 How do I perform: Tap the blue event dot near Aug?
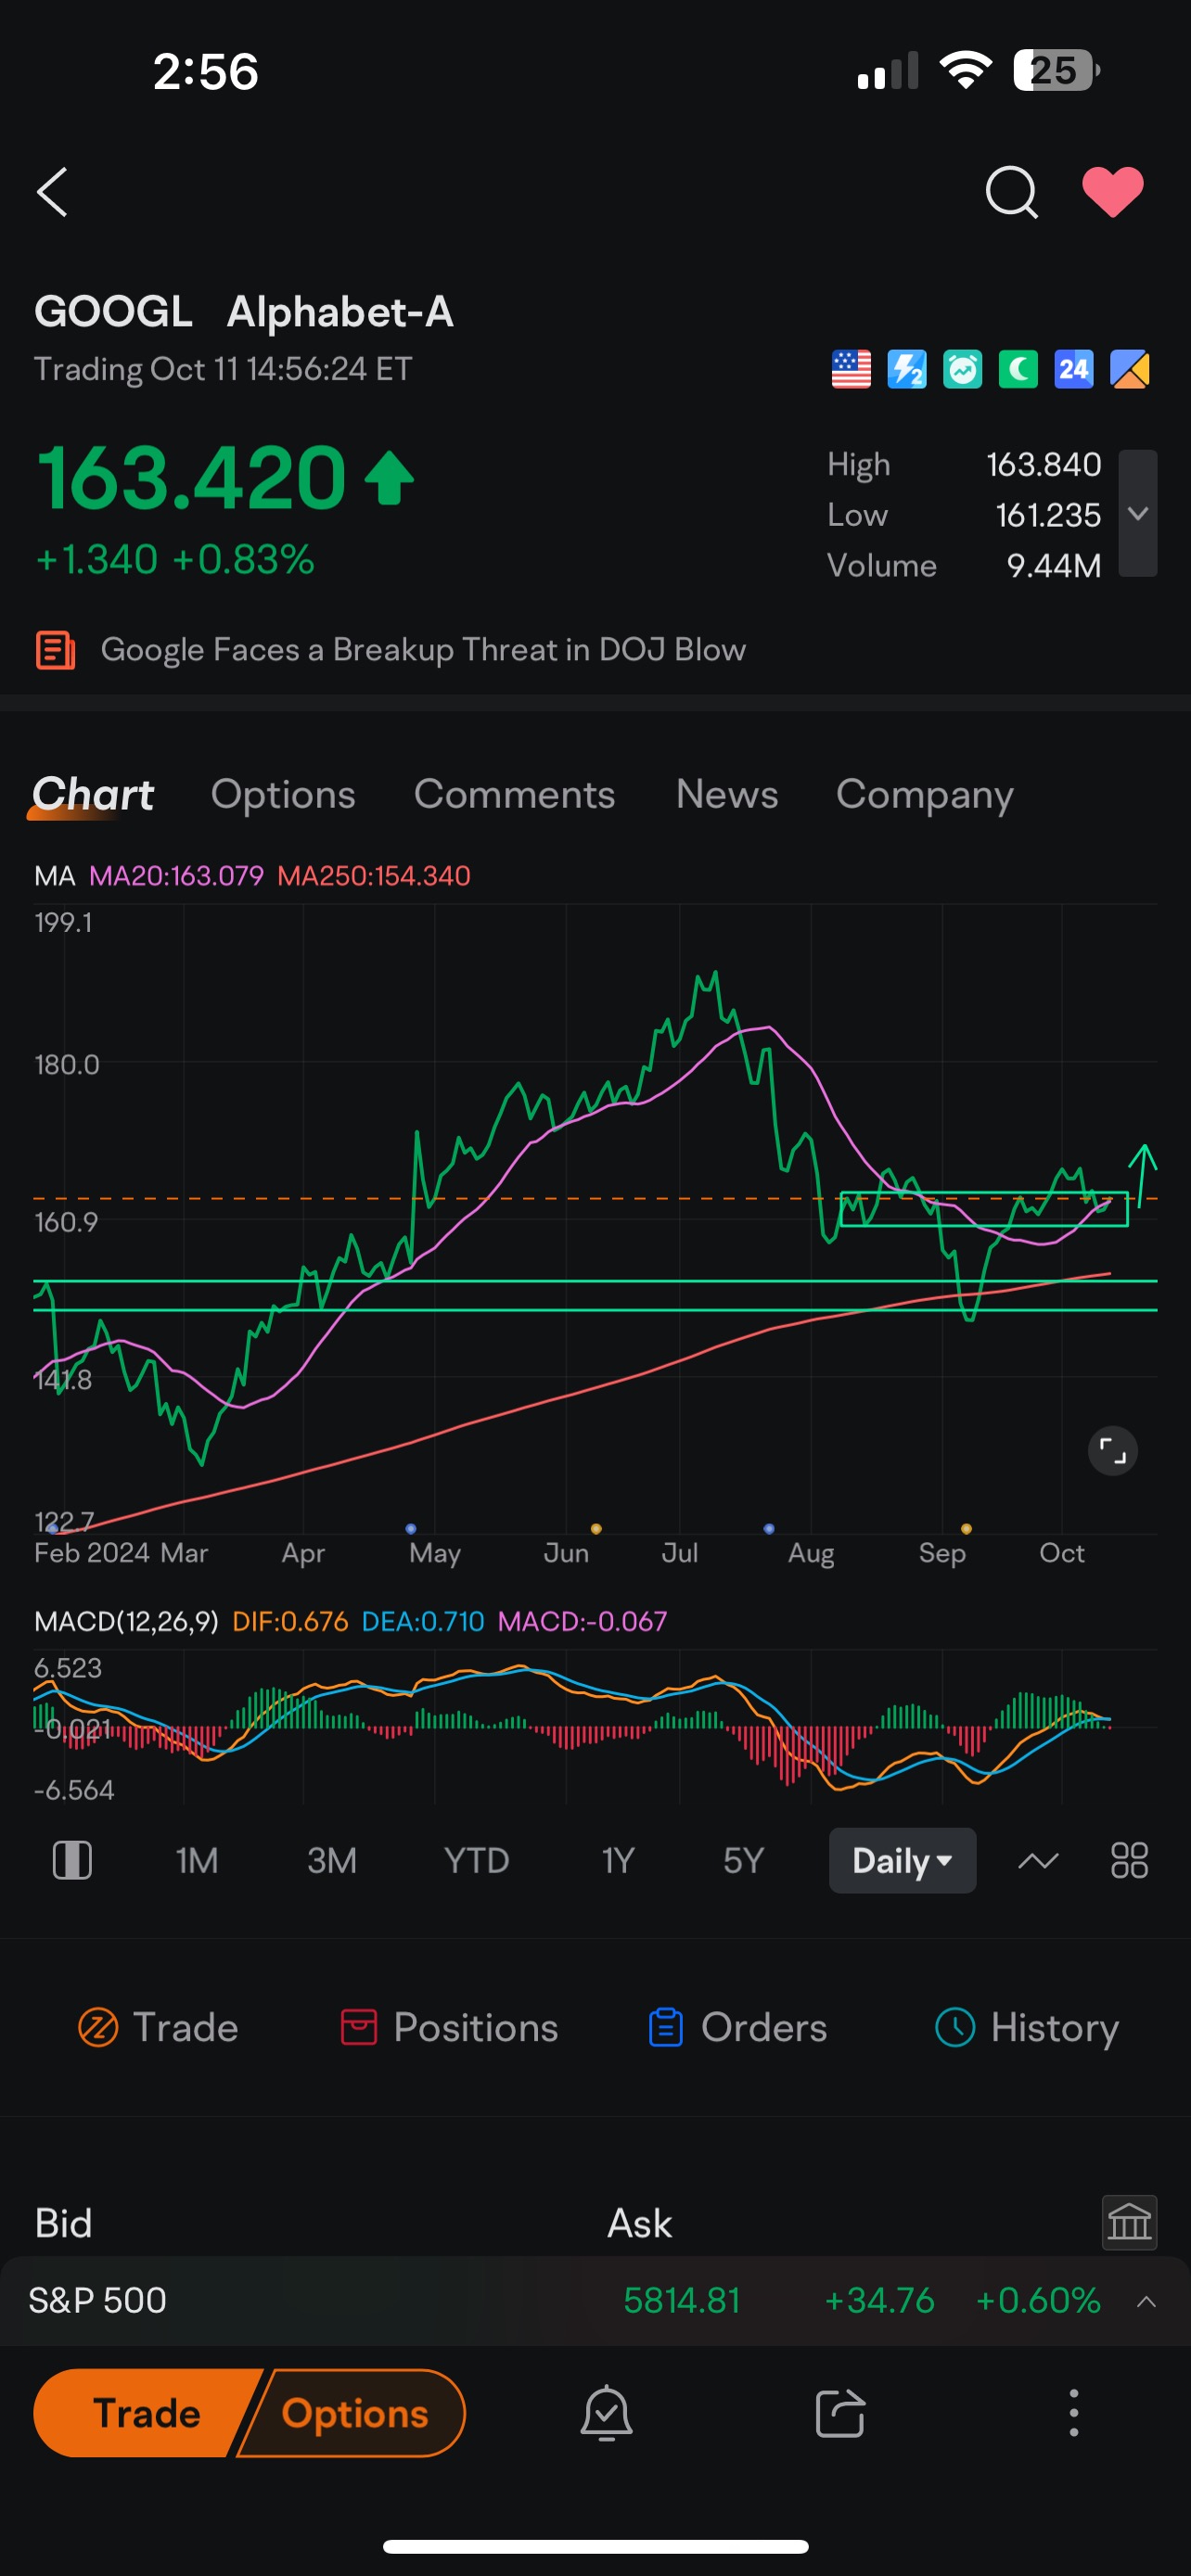[x=769, y=1529]
